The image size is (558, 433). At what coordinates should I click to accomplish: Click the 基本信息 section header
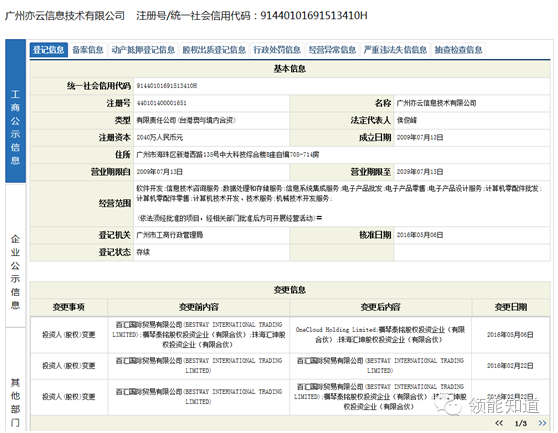click(x=290, y=69)
